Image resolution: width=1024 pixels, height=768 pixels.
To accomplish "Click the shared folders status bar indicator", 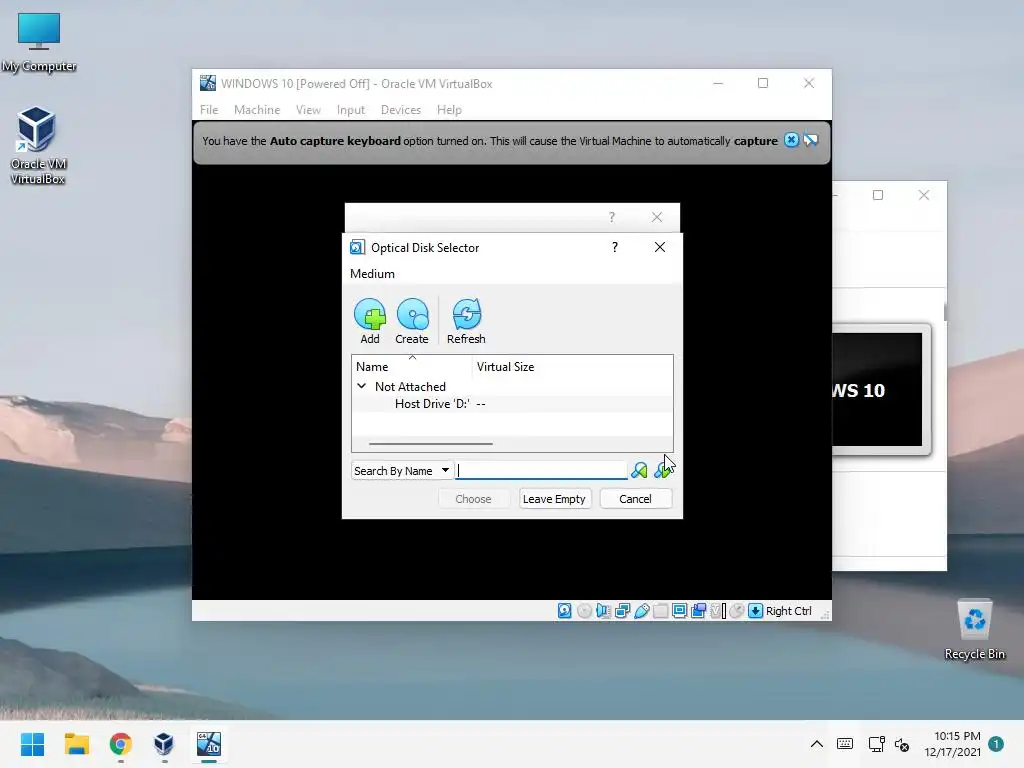I will (660, 611).
